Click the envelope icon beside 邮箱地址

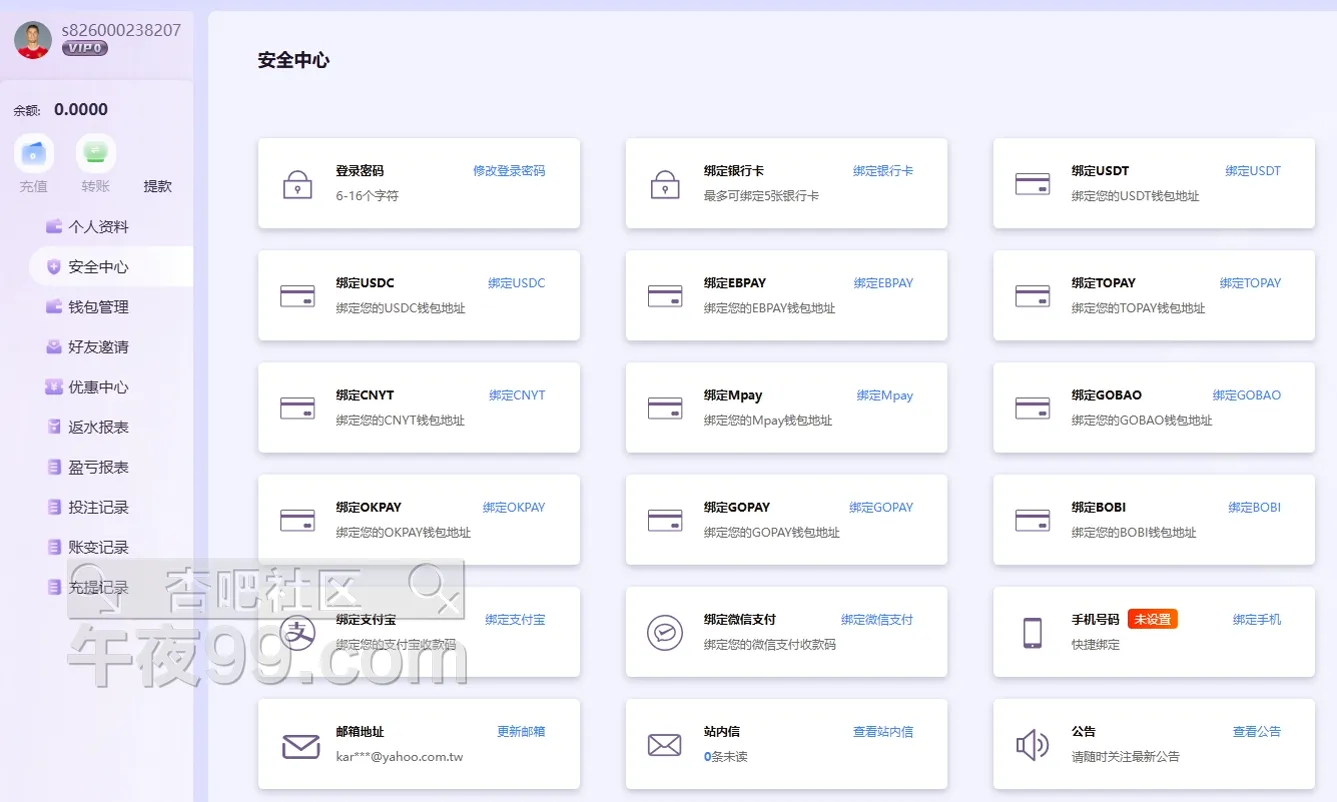pyautogui.click(x=300, y=746)
